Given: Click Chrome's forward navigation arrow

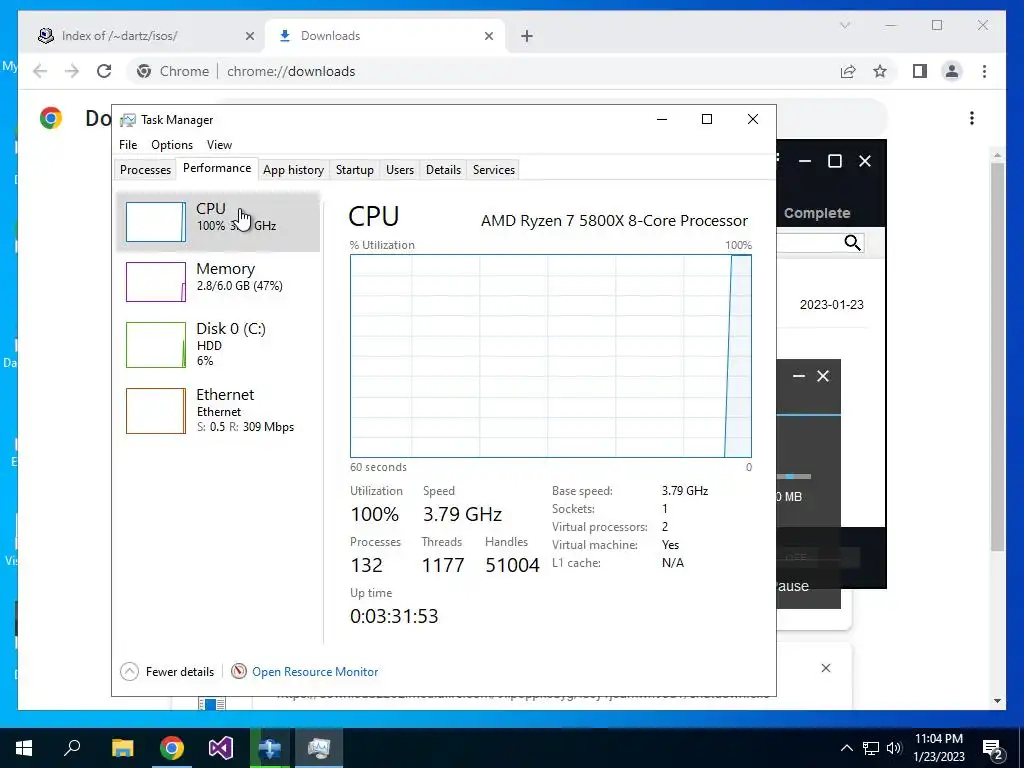Looking at the screenshot, I should point(72,71).
